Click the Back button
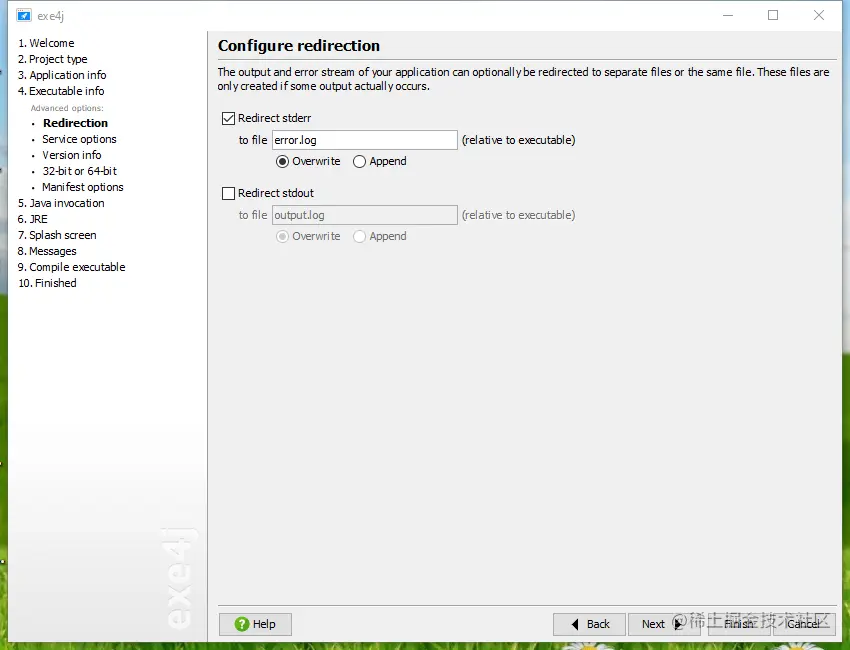 click(x=589, y=624)
